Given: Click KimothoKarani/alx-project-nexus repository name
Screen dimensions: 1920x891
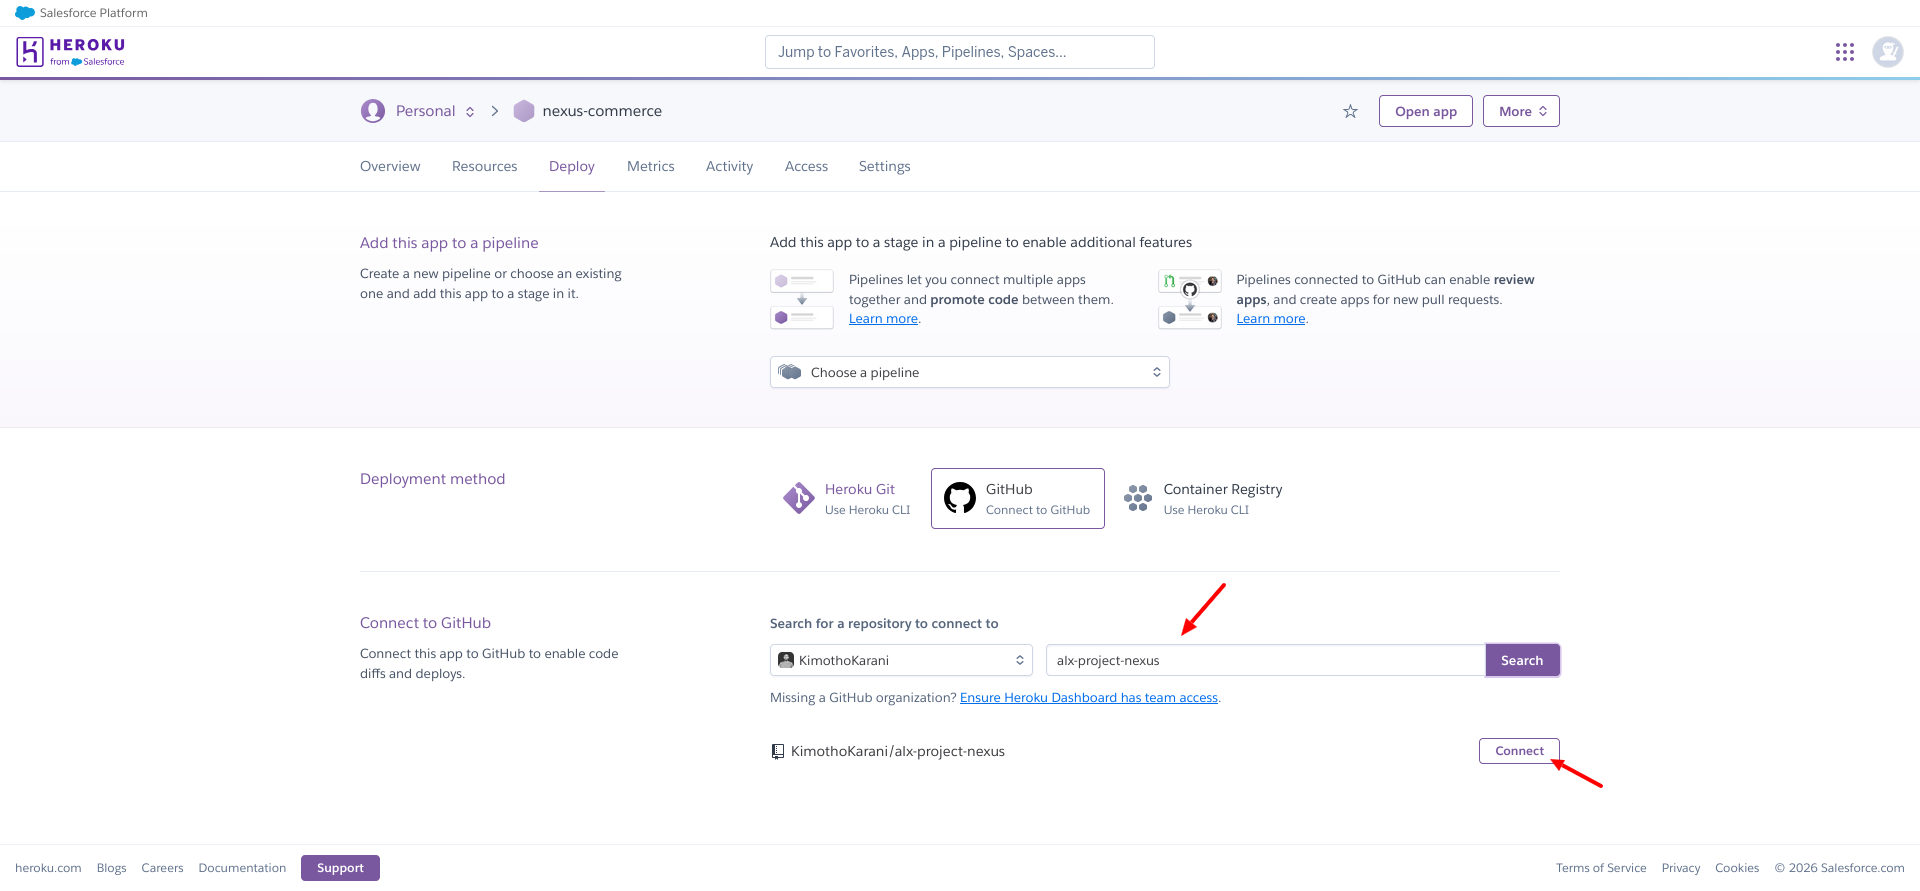Looking at the screenshot, I should click(x=898, y=751).
